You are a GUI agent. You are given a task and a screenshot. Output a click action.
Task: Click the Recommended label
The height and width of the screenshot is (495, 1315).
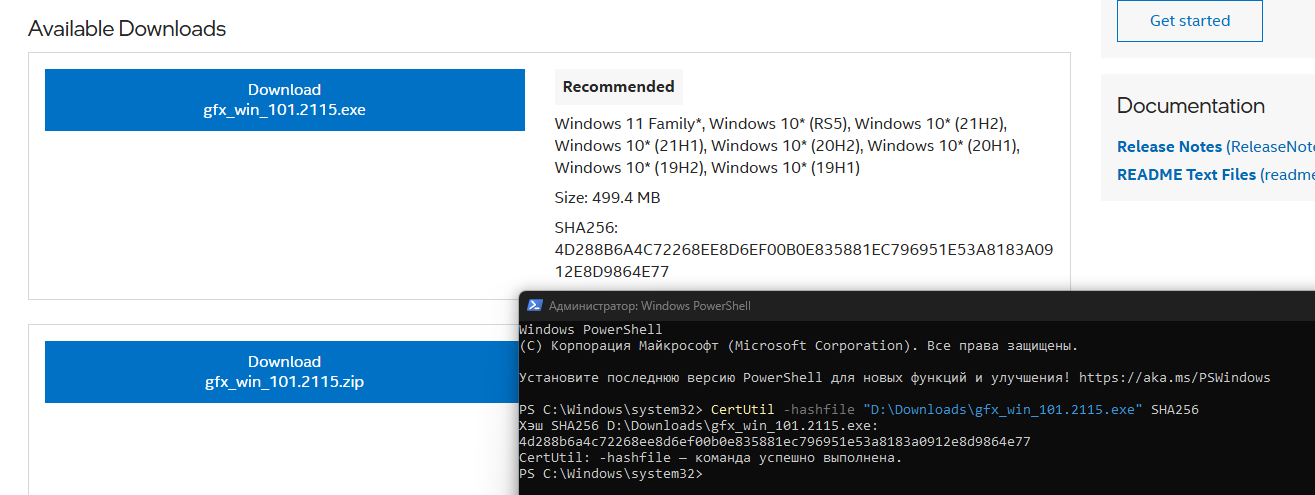tap(619, 87)
